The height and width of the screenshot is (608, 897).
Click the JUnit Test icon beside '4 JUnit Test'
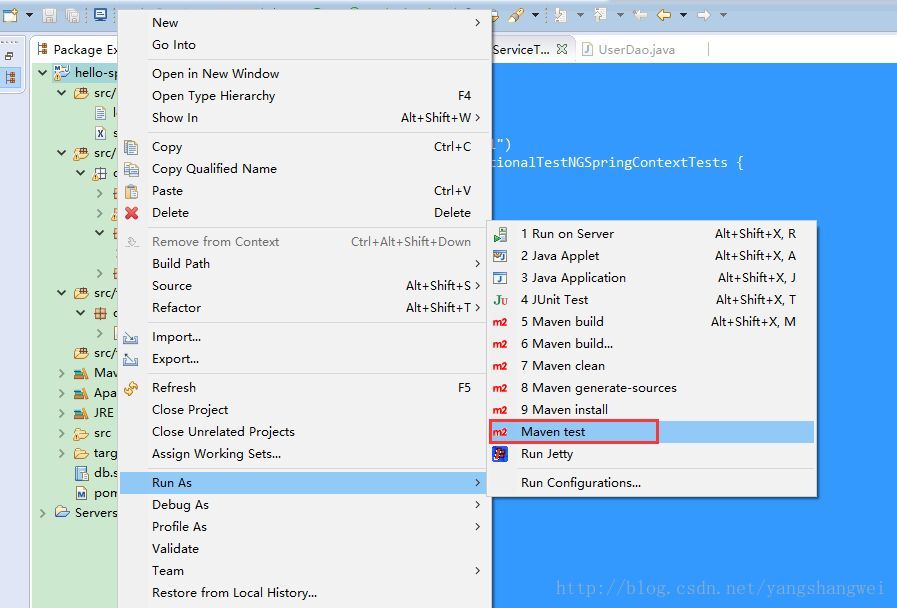[x=500, y=299]
